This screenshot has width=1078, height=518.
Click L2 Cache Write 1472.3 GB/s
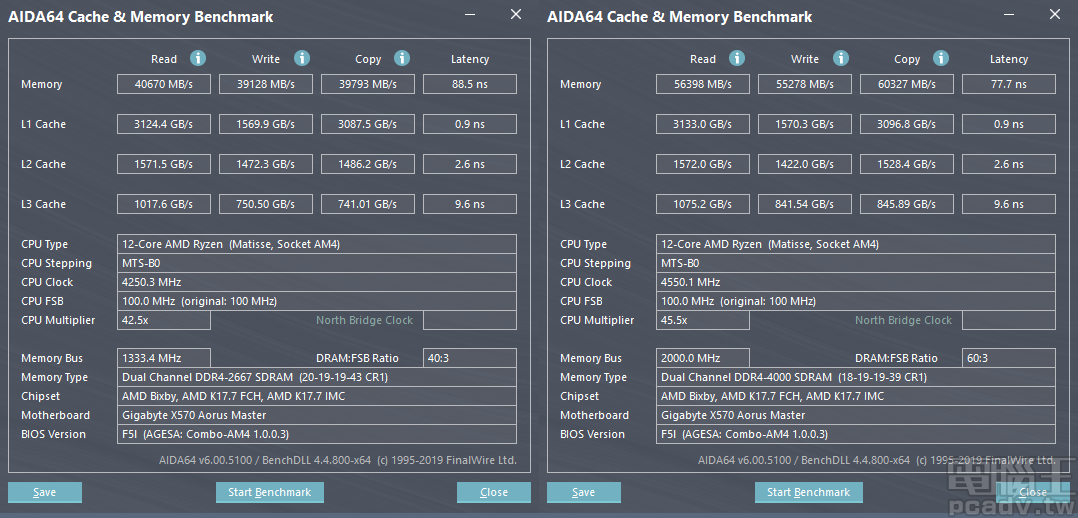(x=265, y=164)
